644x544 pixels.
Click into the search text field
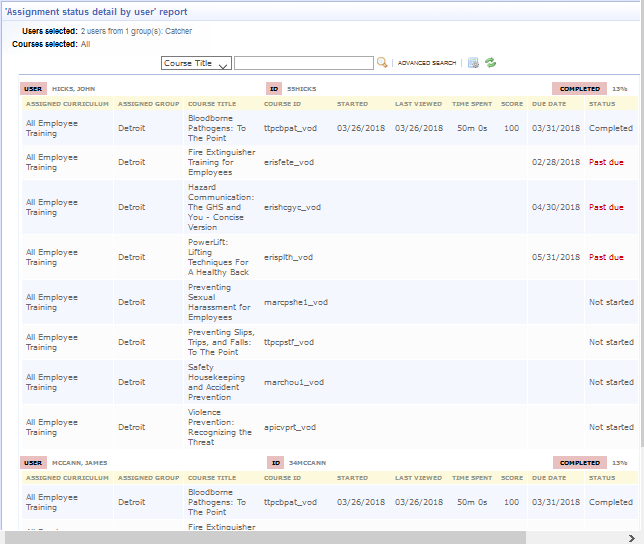tap(303, 63)
